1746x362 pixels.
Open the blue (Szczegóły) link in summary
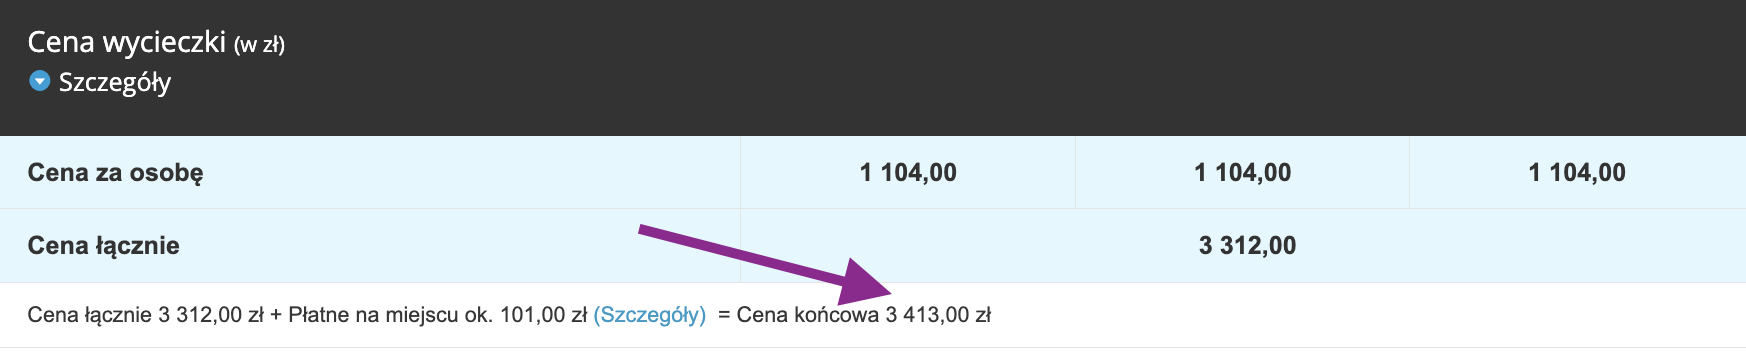pos(650,315)
